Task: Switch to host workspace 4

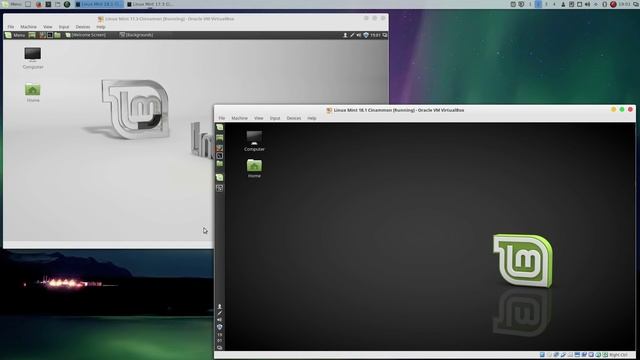Action: pos(554,4)
